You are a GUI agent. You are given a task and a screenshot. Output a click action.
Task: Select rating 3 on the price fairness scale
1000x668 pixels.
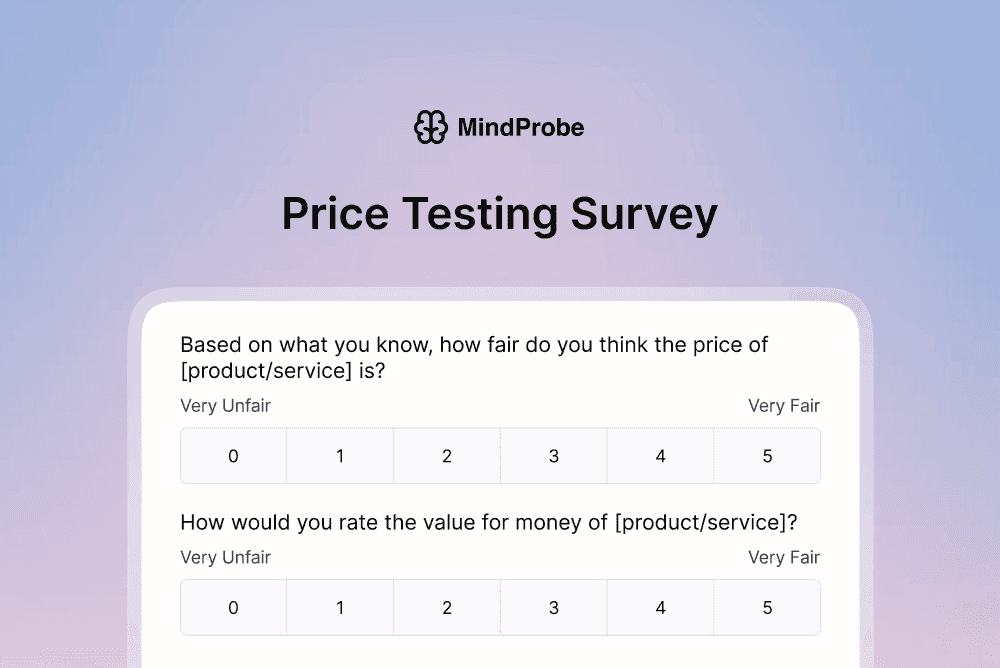(553, 456)
